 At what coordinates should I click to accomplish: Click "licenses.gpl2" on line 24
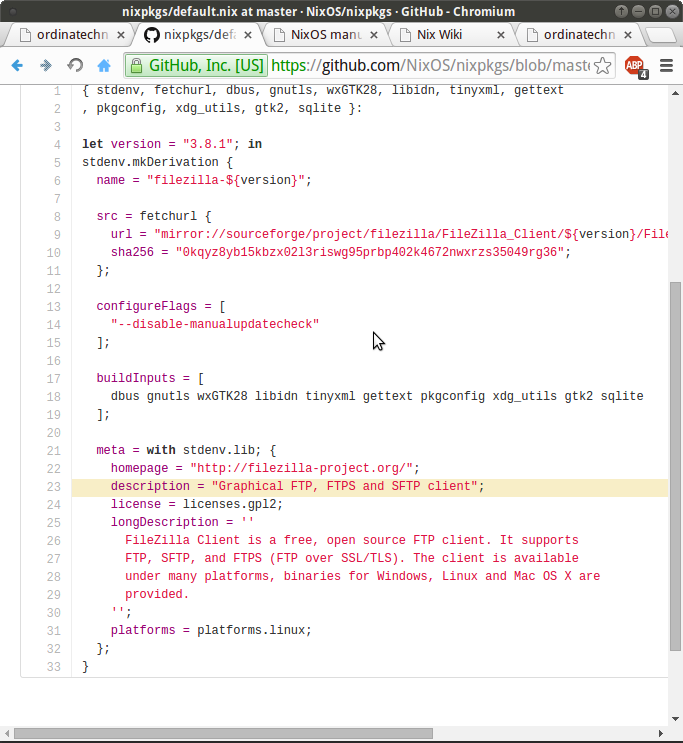[x=229, y=504]
